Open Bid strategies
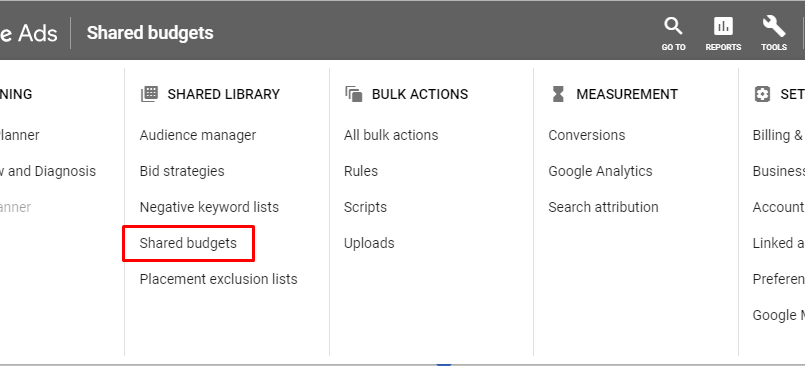The width and height of the screenshot is (805, 366). [182, 171]
